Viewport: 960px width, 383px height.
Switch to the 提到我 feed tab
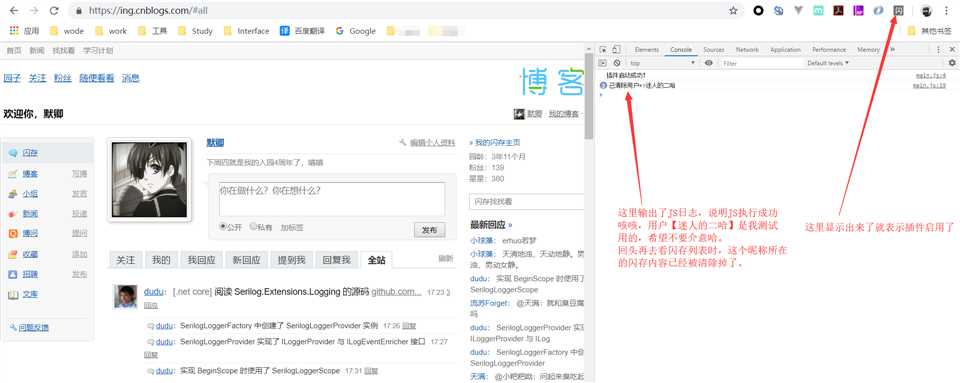[292, 260]
